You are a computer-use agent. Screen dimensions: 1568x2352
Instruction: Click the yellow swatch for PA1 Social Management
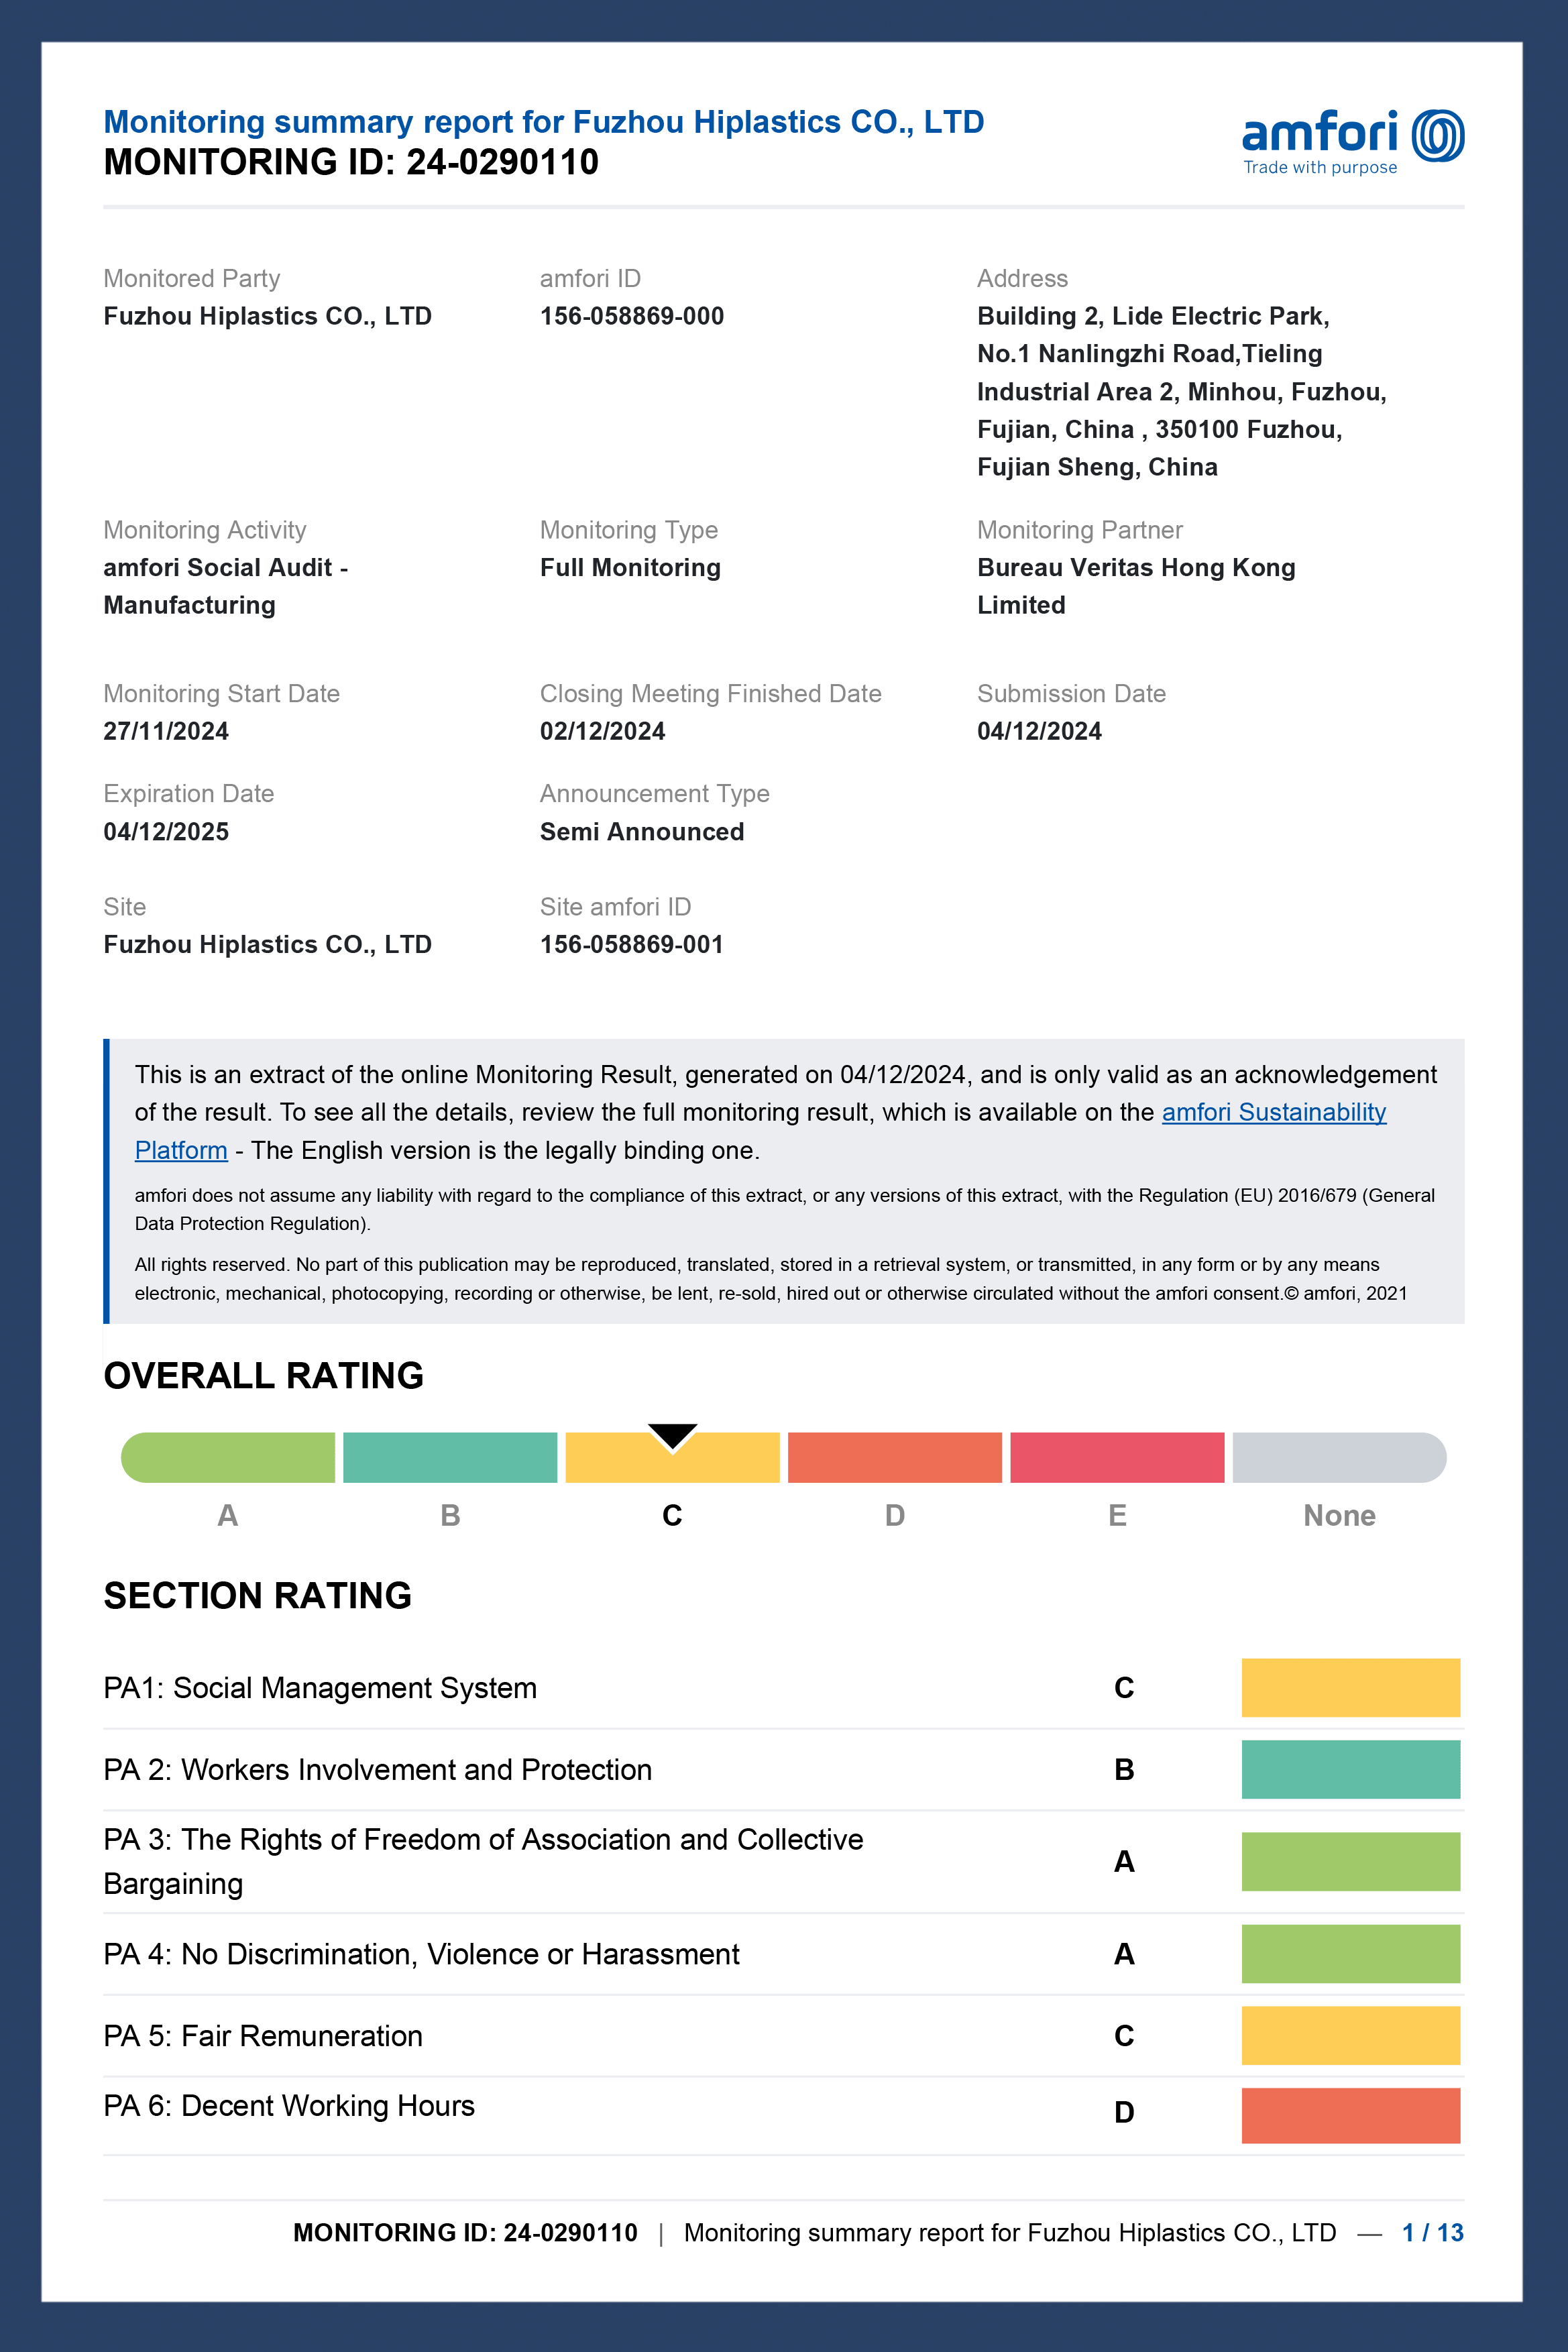point(1351,1687)
